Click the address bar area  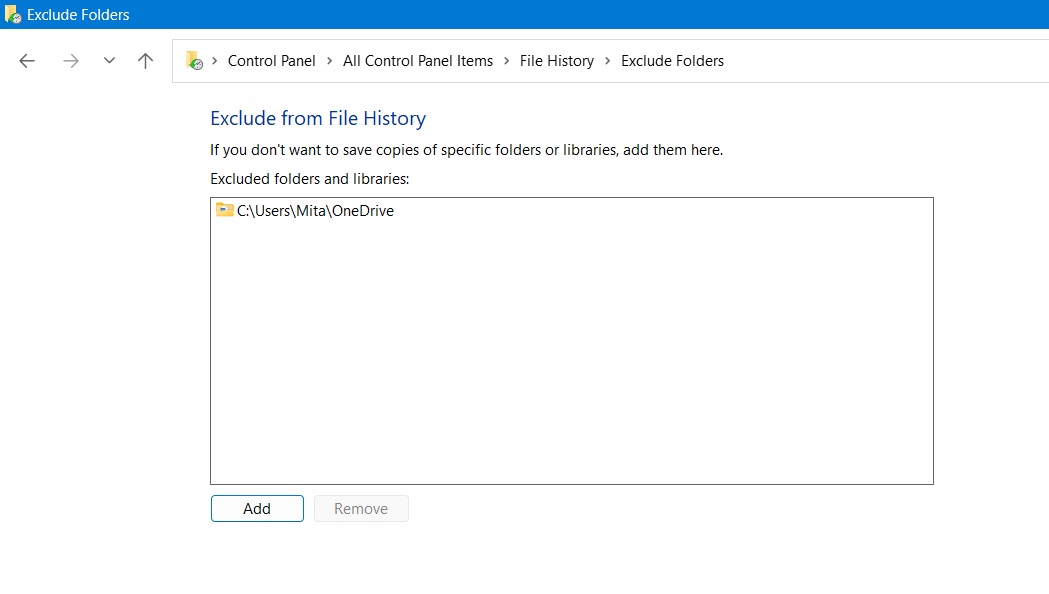850,60
